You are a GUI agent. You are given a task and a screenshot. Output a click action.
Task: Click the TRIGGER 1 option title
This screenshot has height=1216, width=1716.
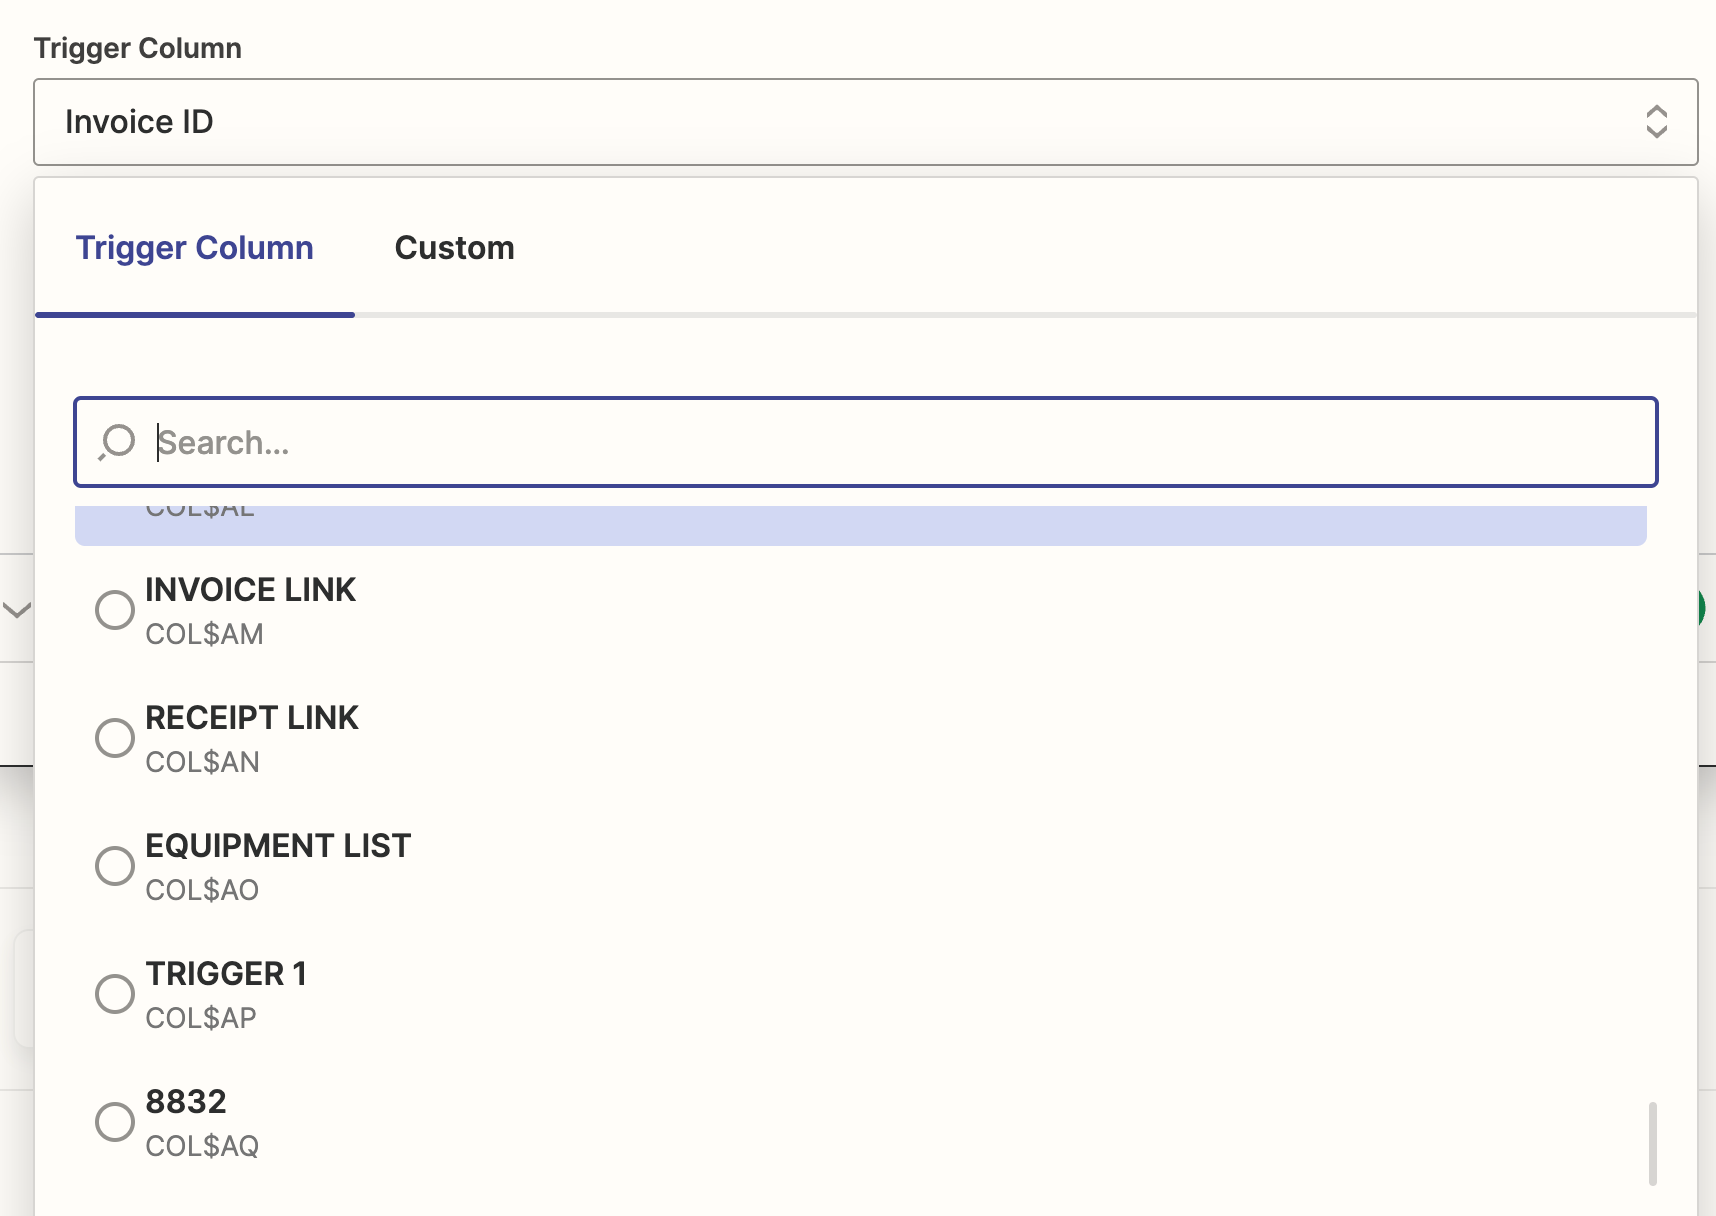[226, 974]
